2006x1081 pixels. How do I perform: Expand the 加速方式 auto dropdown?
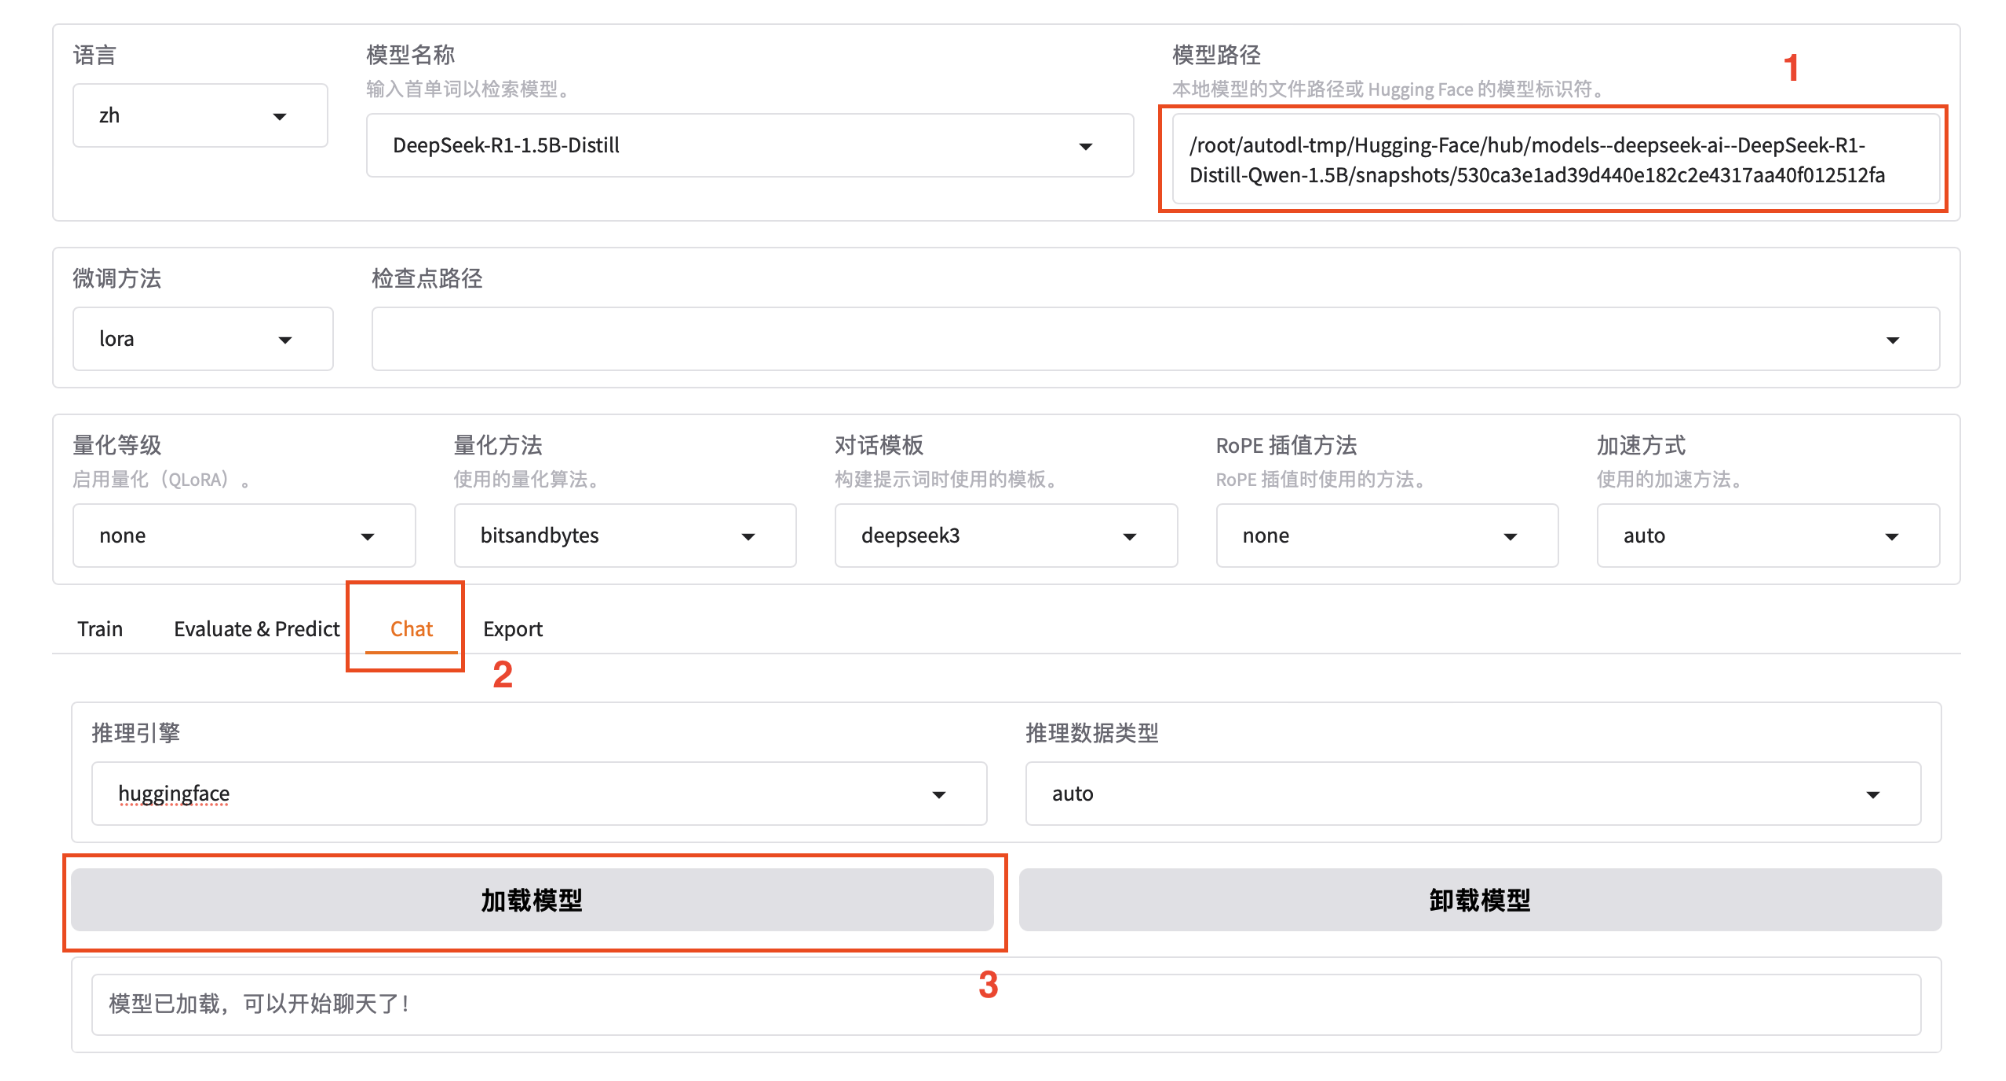pyautogui.click(x=1767, y=536)
